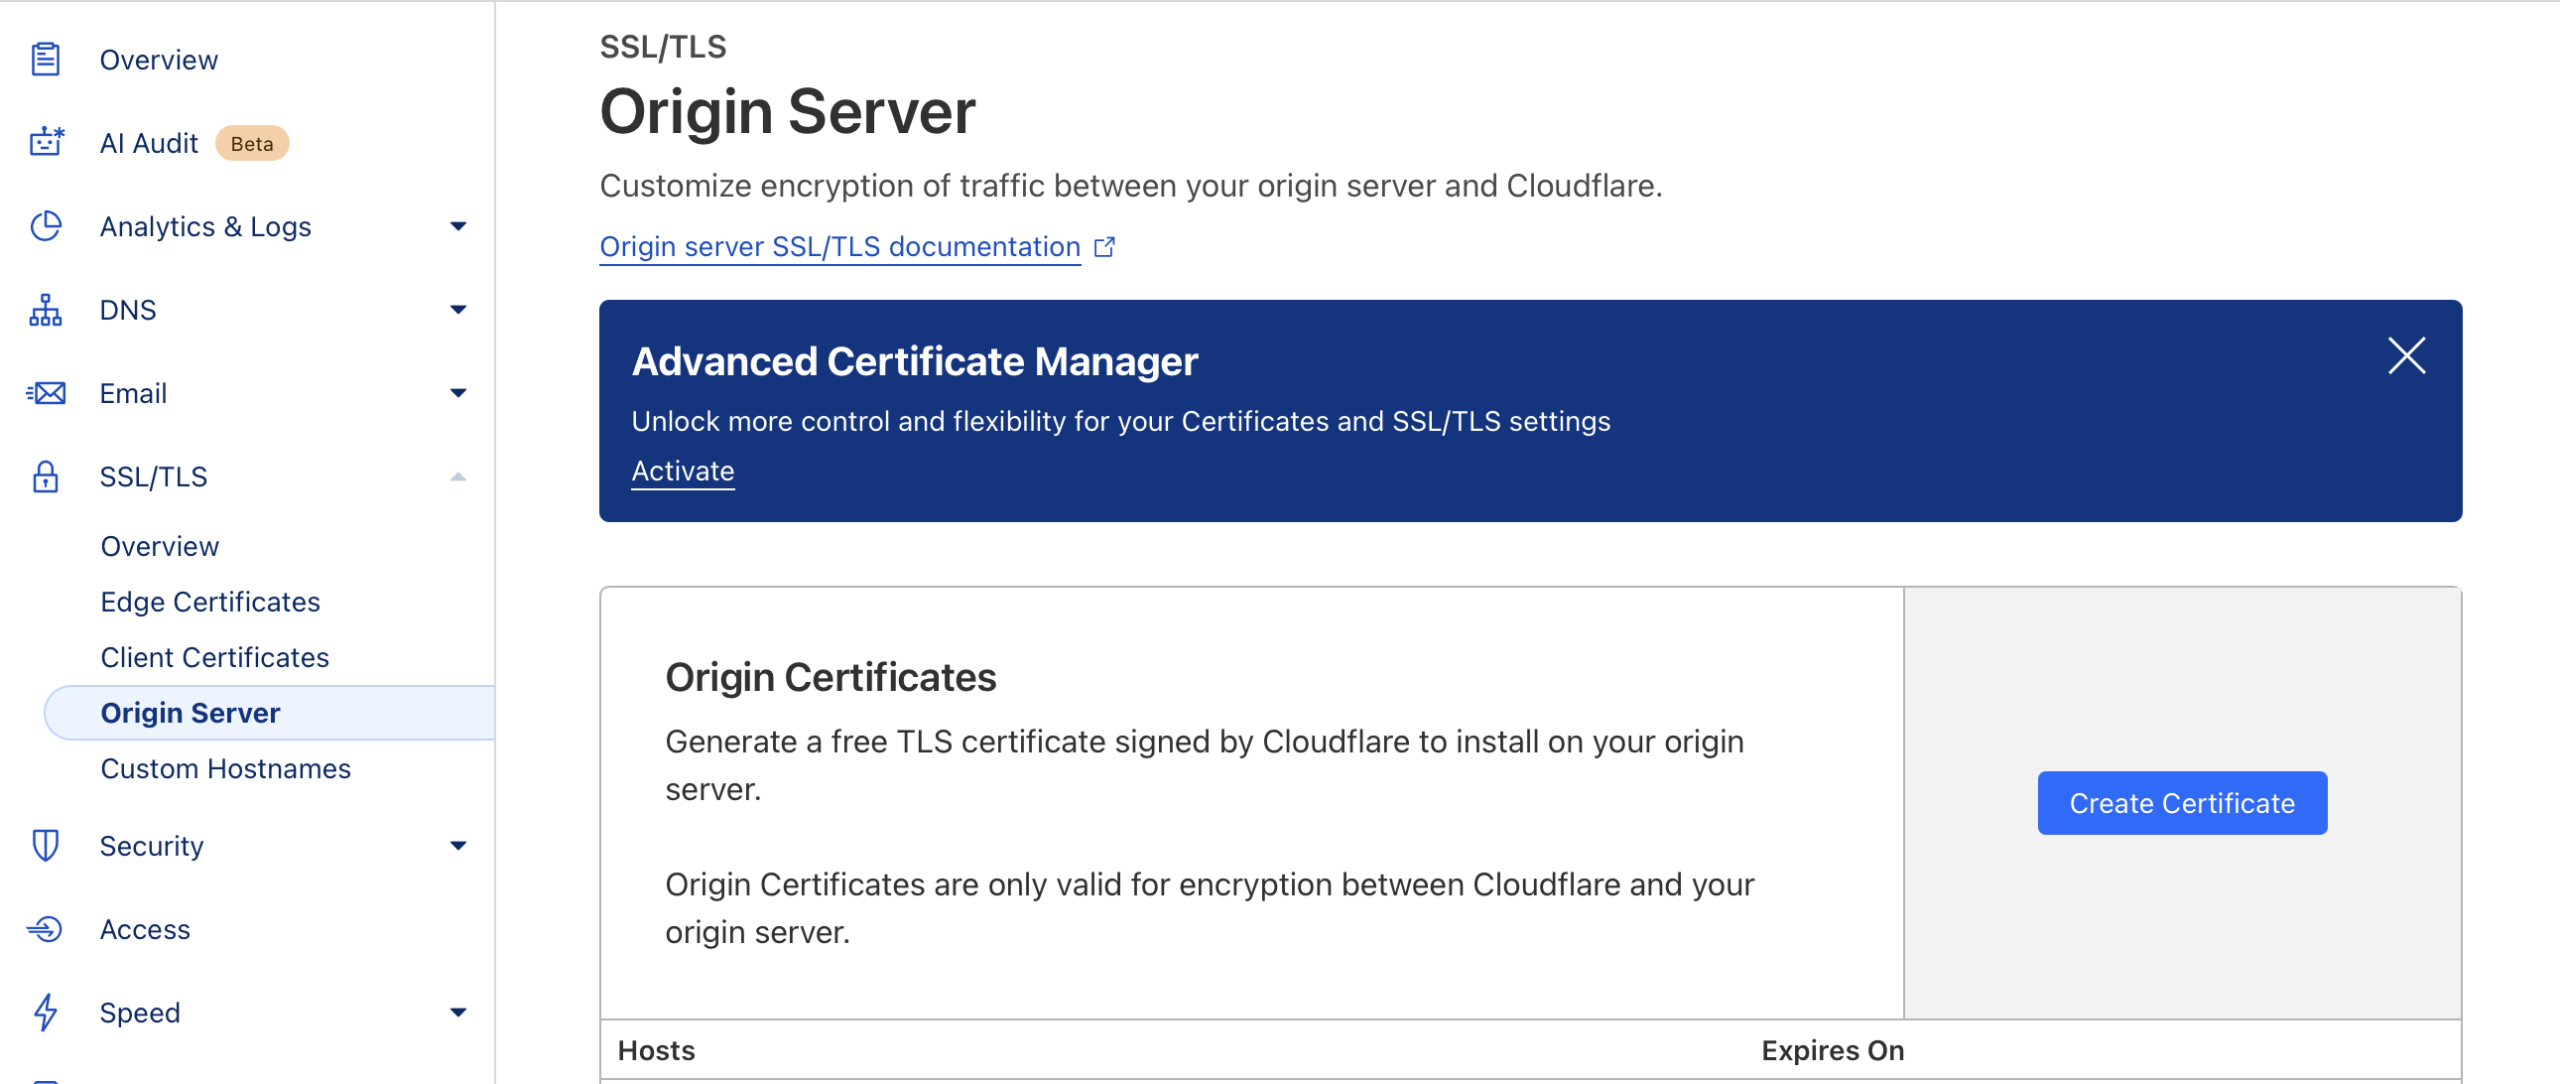Click the AI Audit robot icon
2560x1084 pixels.
pos(46,143)
